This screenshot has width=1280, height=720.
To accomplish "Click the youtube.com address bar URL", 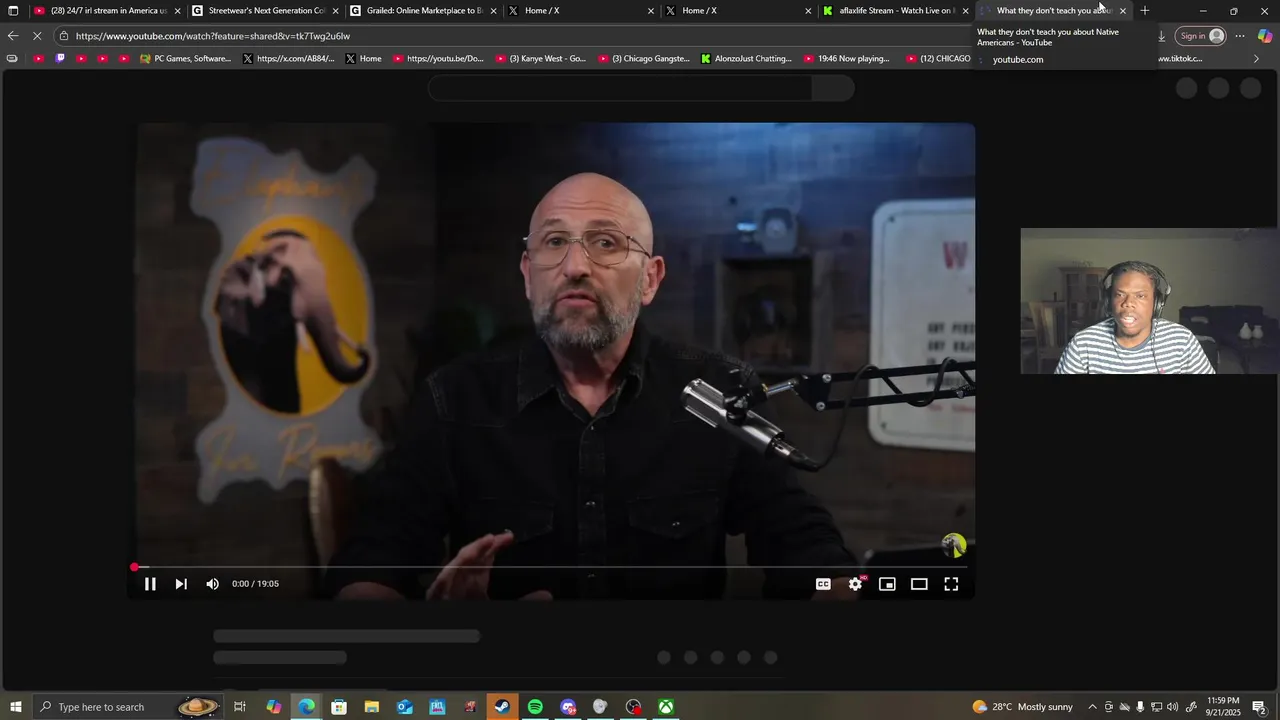I will point(213,36).
